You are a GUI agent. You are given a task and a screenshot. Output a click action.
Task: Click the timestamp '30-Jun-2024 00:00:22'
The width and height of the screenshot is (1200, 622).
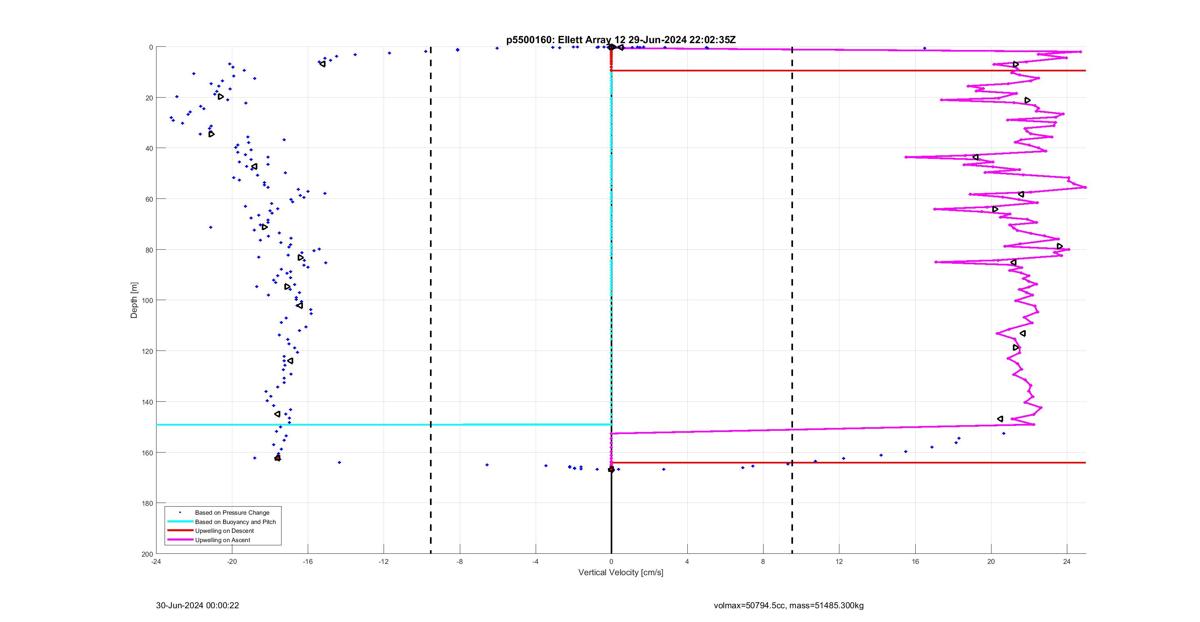[x=198, y=605]
